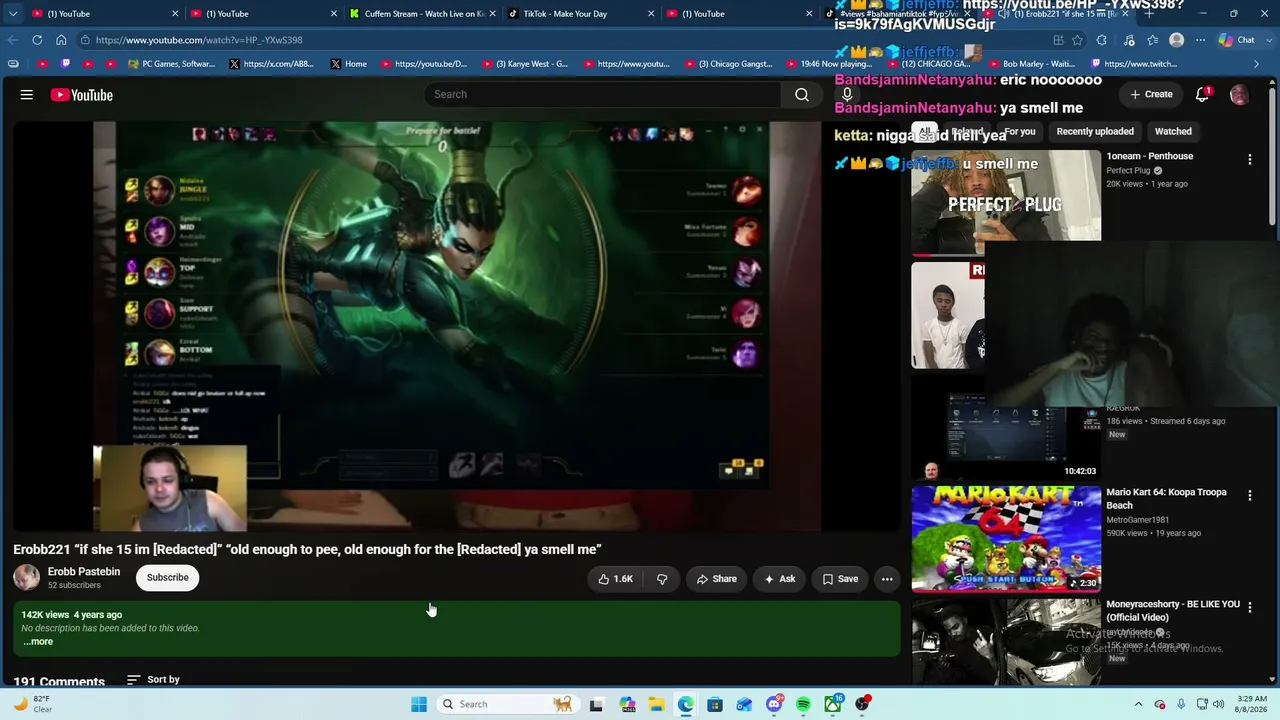
Task: Open options for 1oneam - Penthouse video
Action: pyautogui.click(x=1249, y=159)
